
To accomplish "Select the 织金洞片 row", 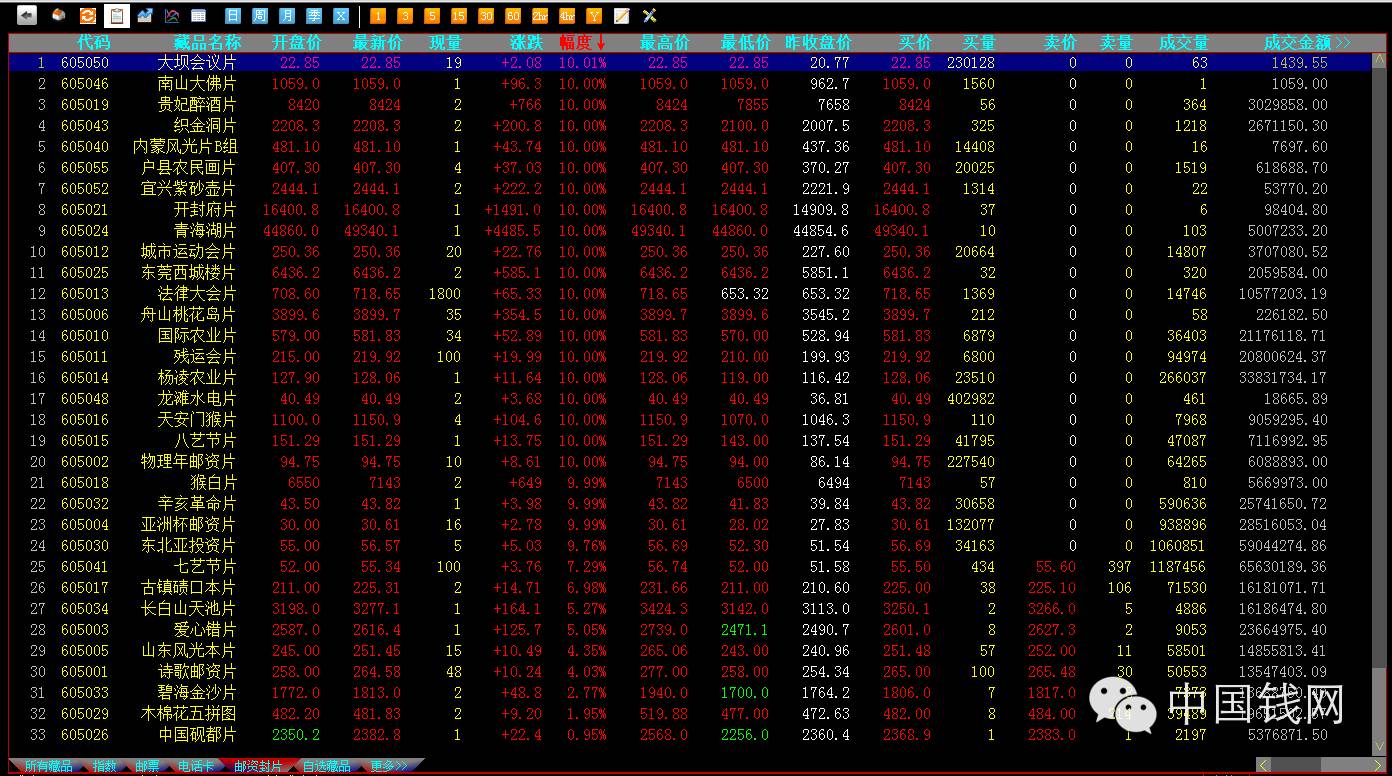I will [690, 126].
